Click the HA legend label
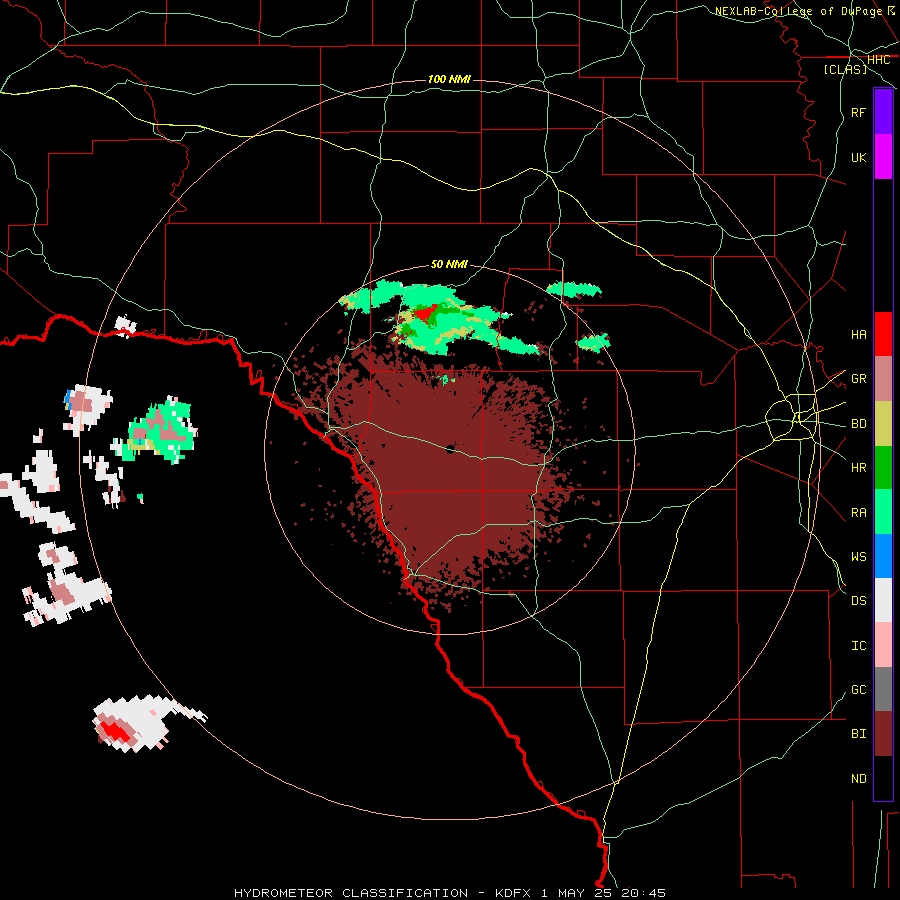The width and height of the screenshot is (900, 900). point(858,334)
